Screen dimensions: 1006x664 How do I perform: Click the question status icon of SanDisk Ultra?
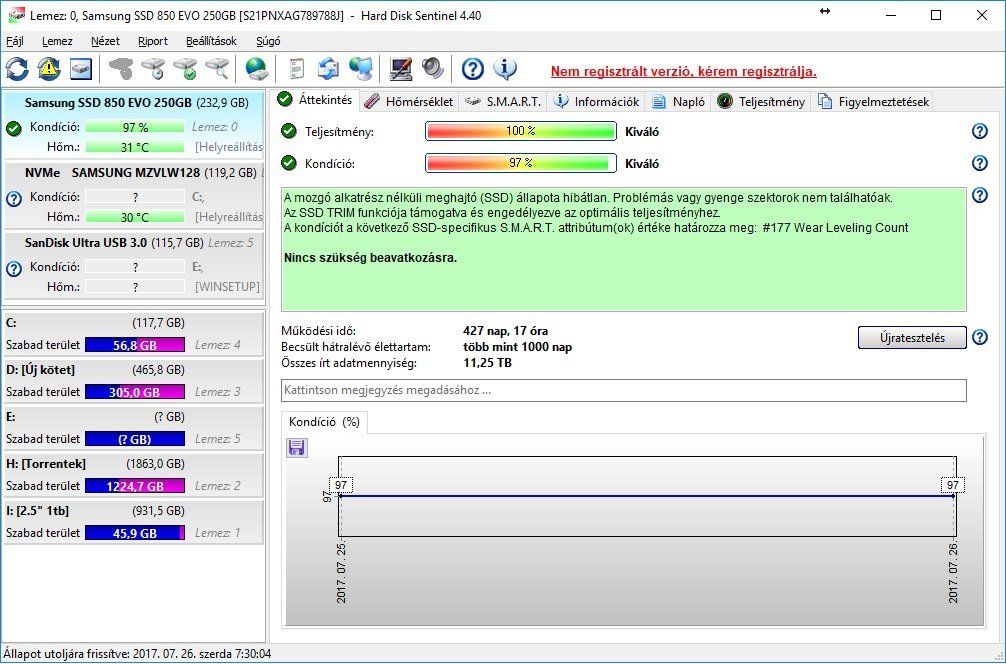point(14,269)
